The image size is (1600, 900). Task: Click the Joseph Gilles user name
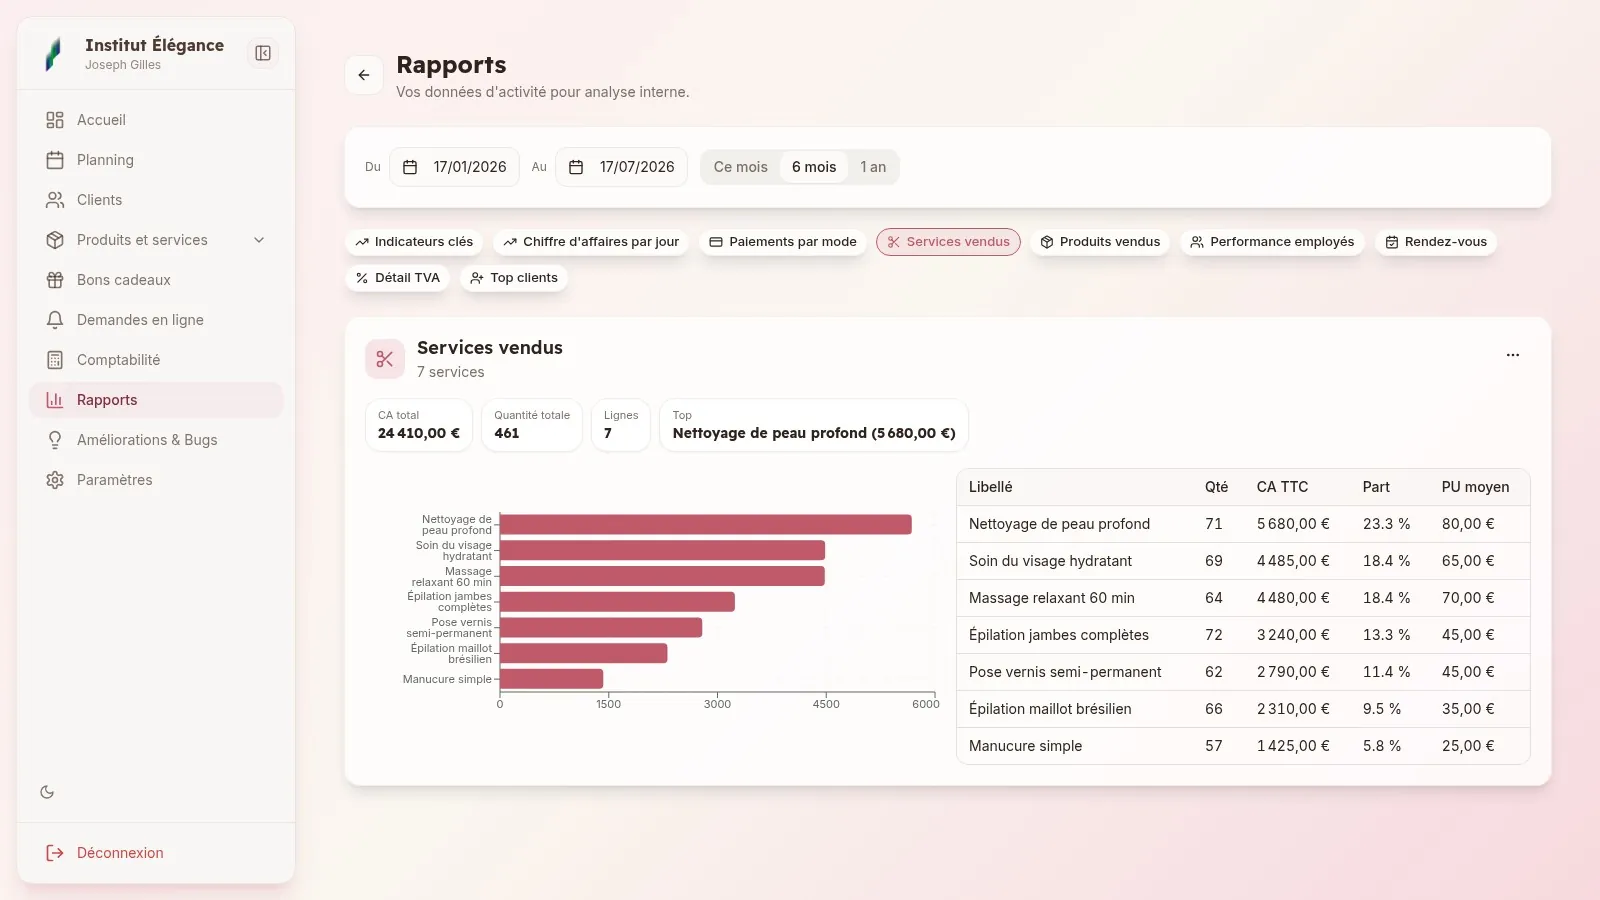[123, 65]
